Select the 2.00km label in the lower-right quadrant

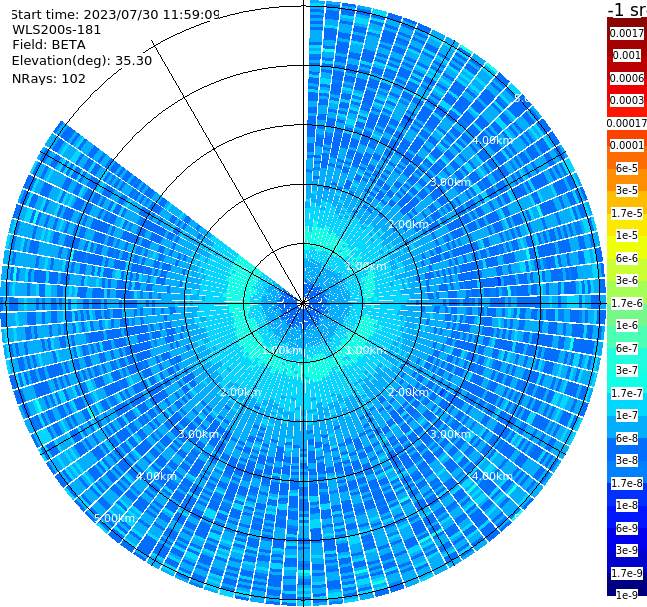click(x=408, y=392)
